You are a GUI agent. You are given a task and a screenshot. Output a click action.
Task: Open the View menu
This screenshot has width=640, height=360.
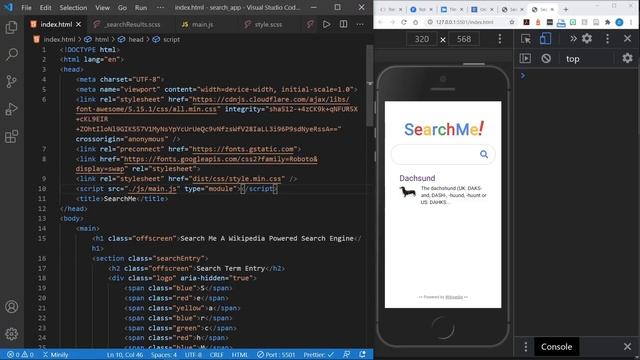[x=102, y=7]
